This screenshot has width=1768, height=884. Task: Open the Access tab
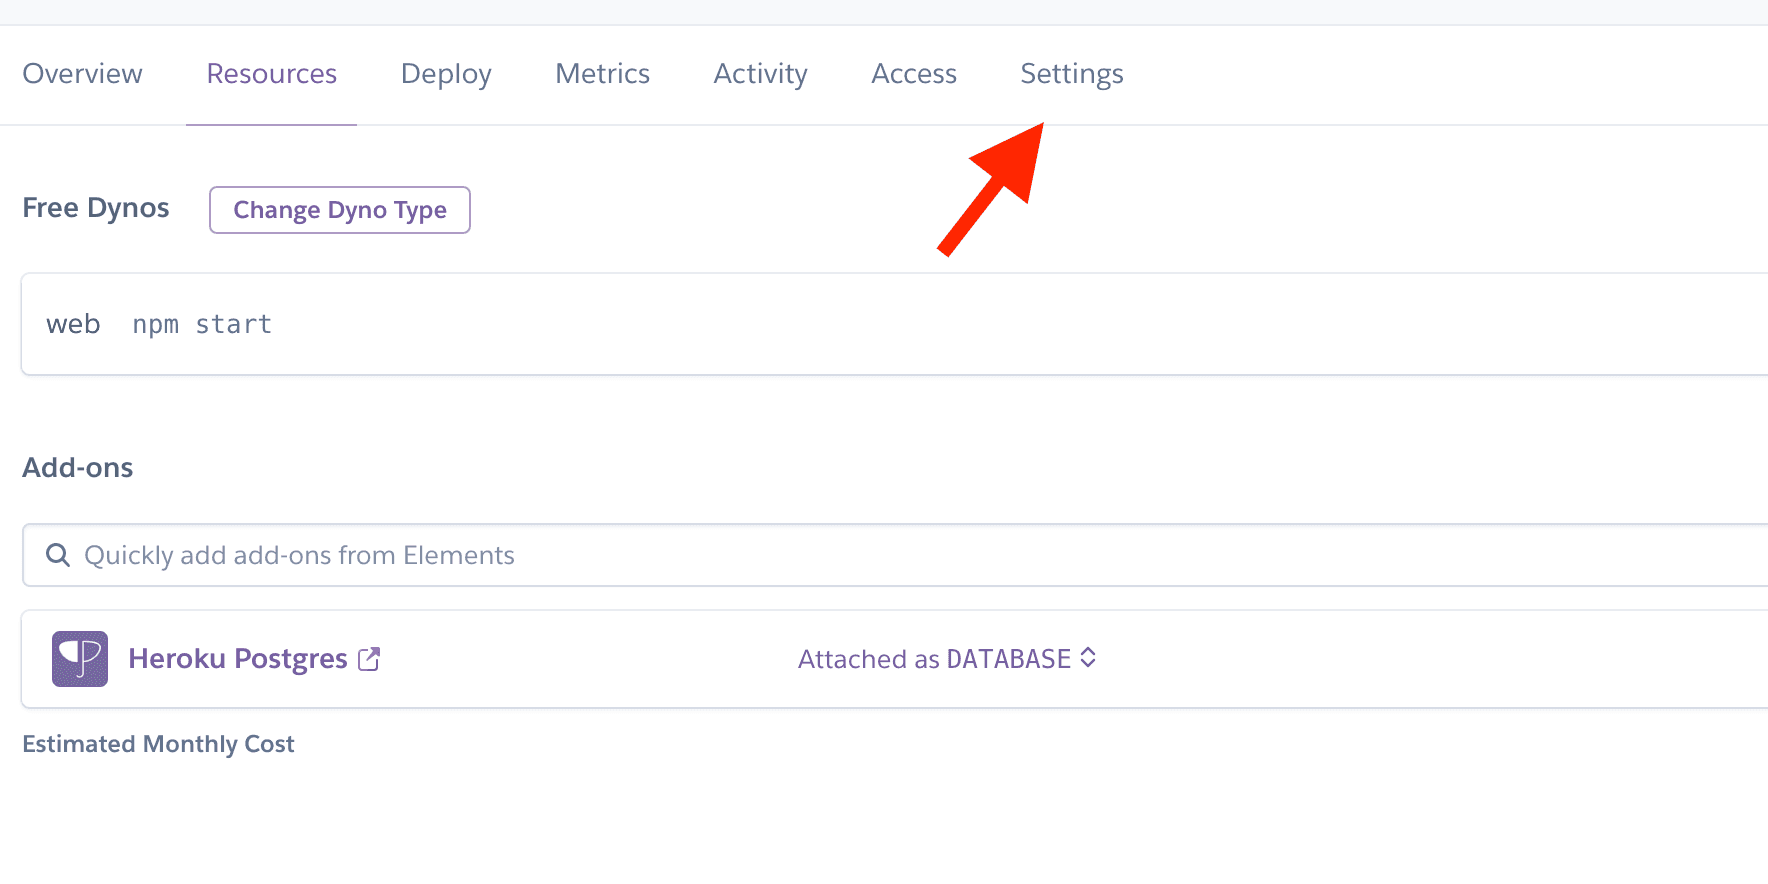click(x=914, y=74)
